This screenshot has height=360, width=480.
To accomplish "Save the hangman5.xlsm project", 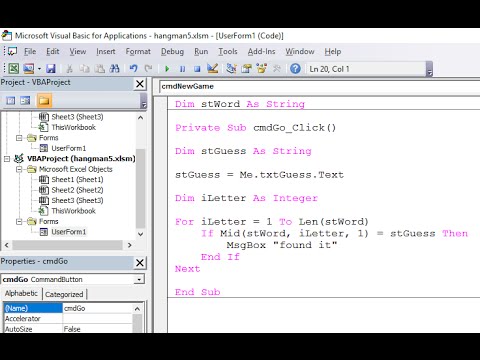I will click(51, 69).
